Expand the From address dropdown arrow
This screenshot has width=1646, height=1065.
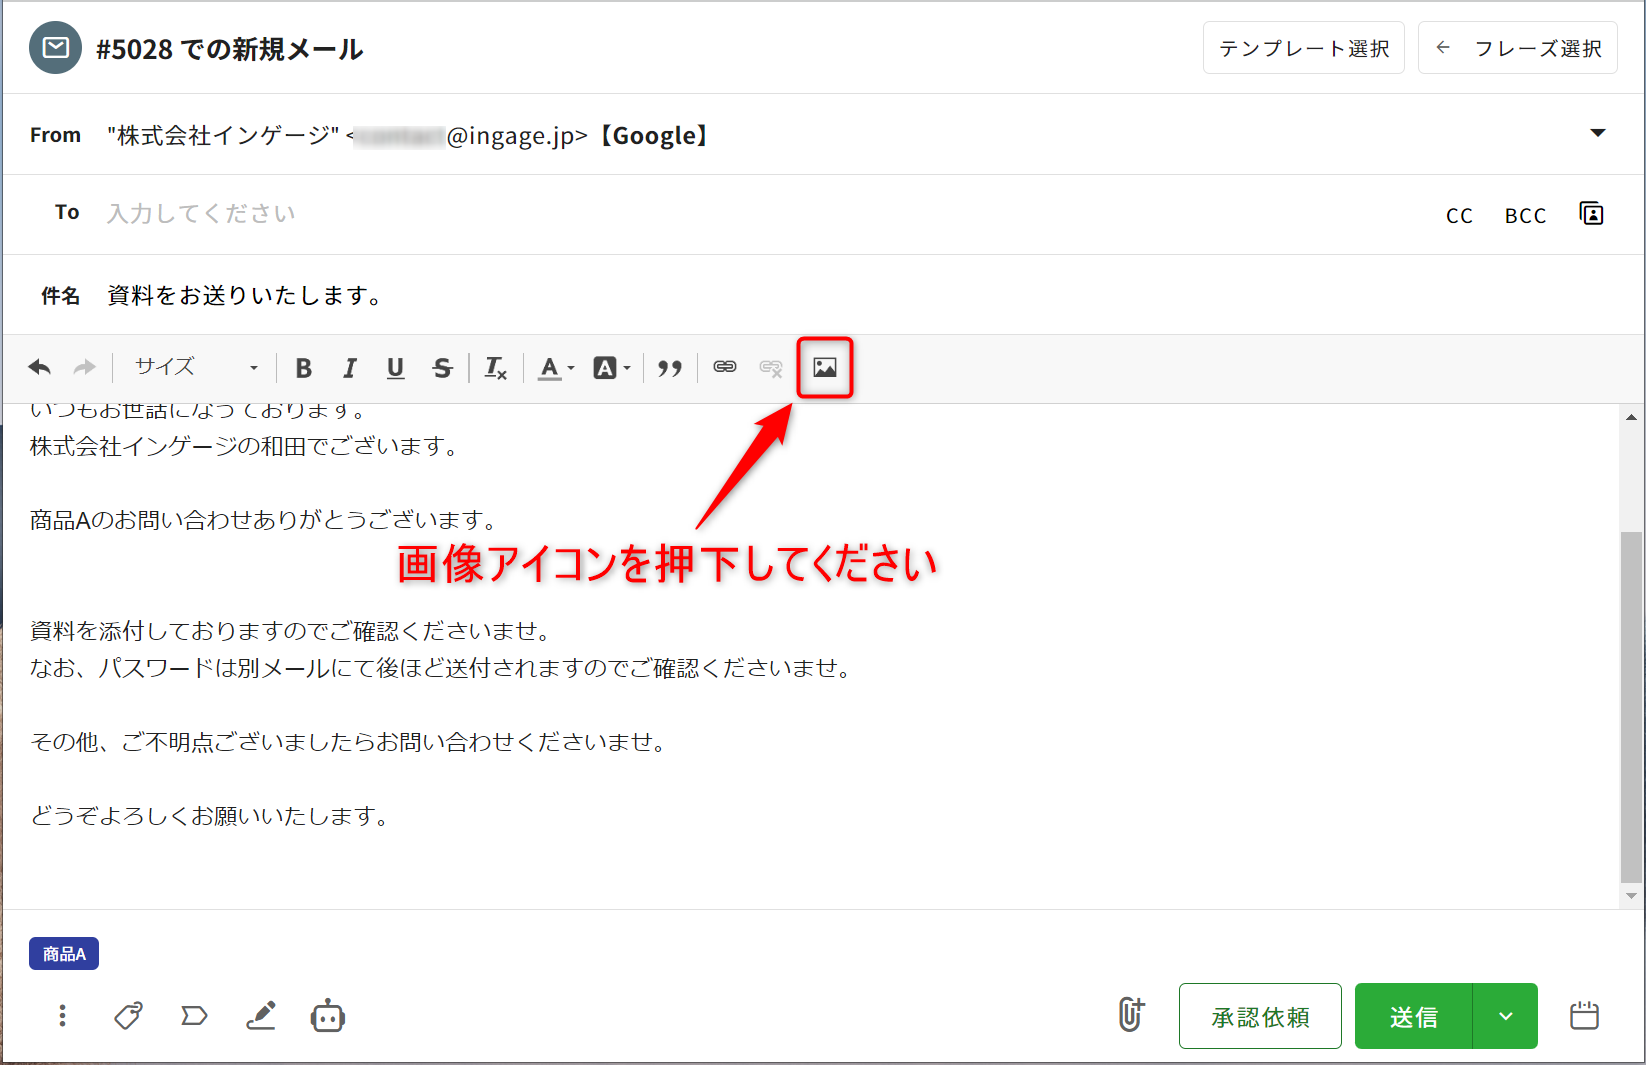click(1597, 134)
